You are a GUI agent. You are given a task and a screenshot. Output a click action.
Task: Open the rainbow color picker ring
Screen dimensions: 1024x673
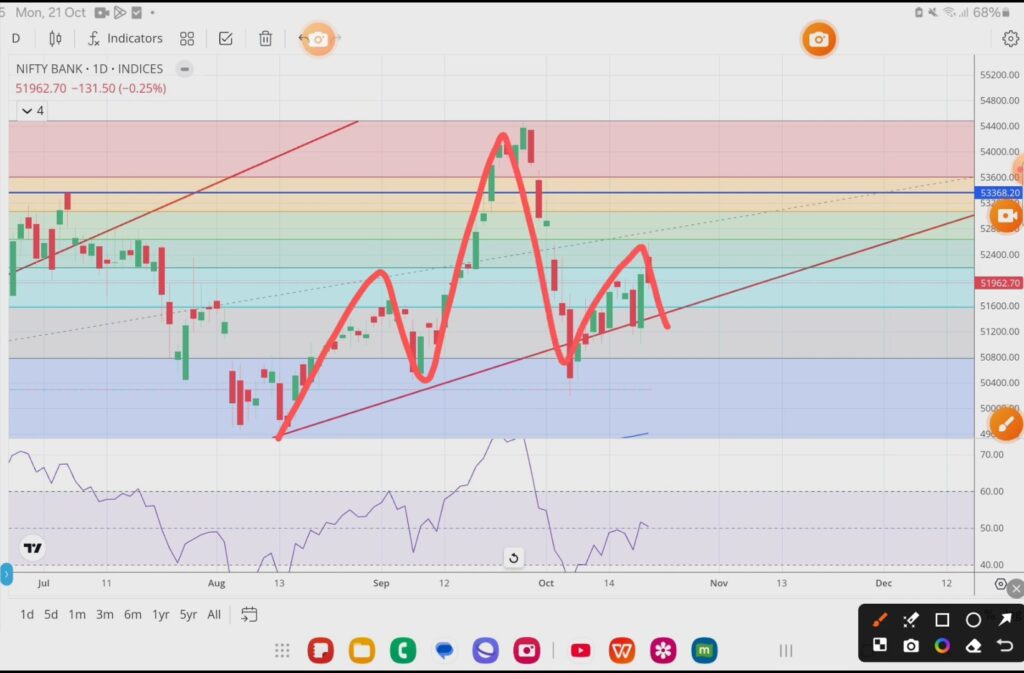(942, 646)
